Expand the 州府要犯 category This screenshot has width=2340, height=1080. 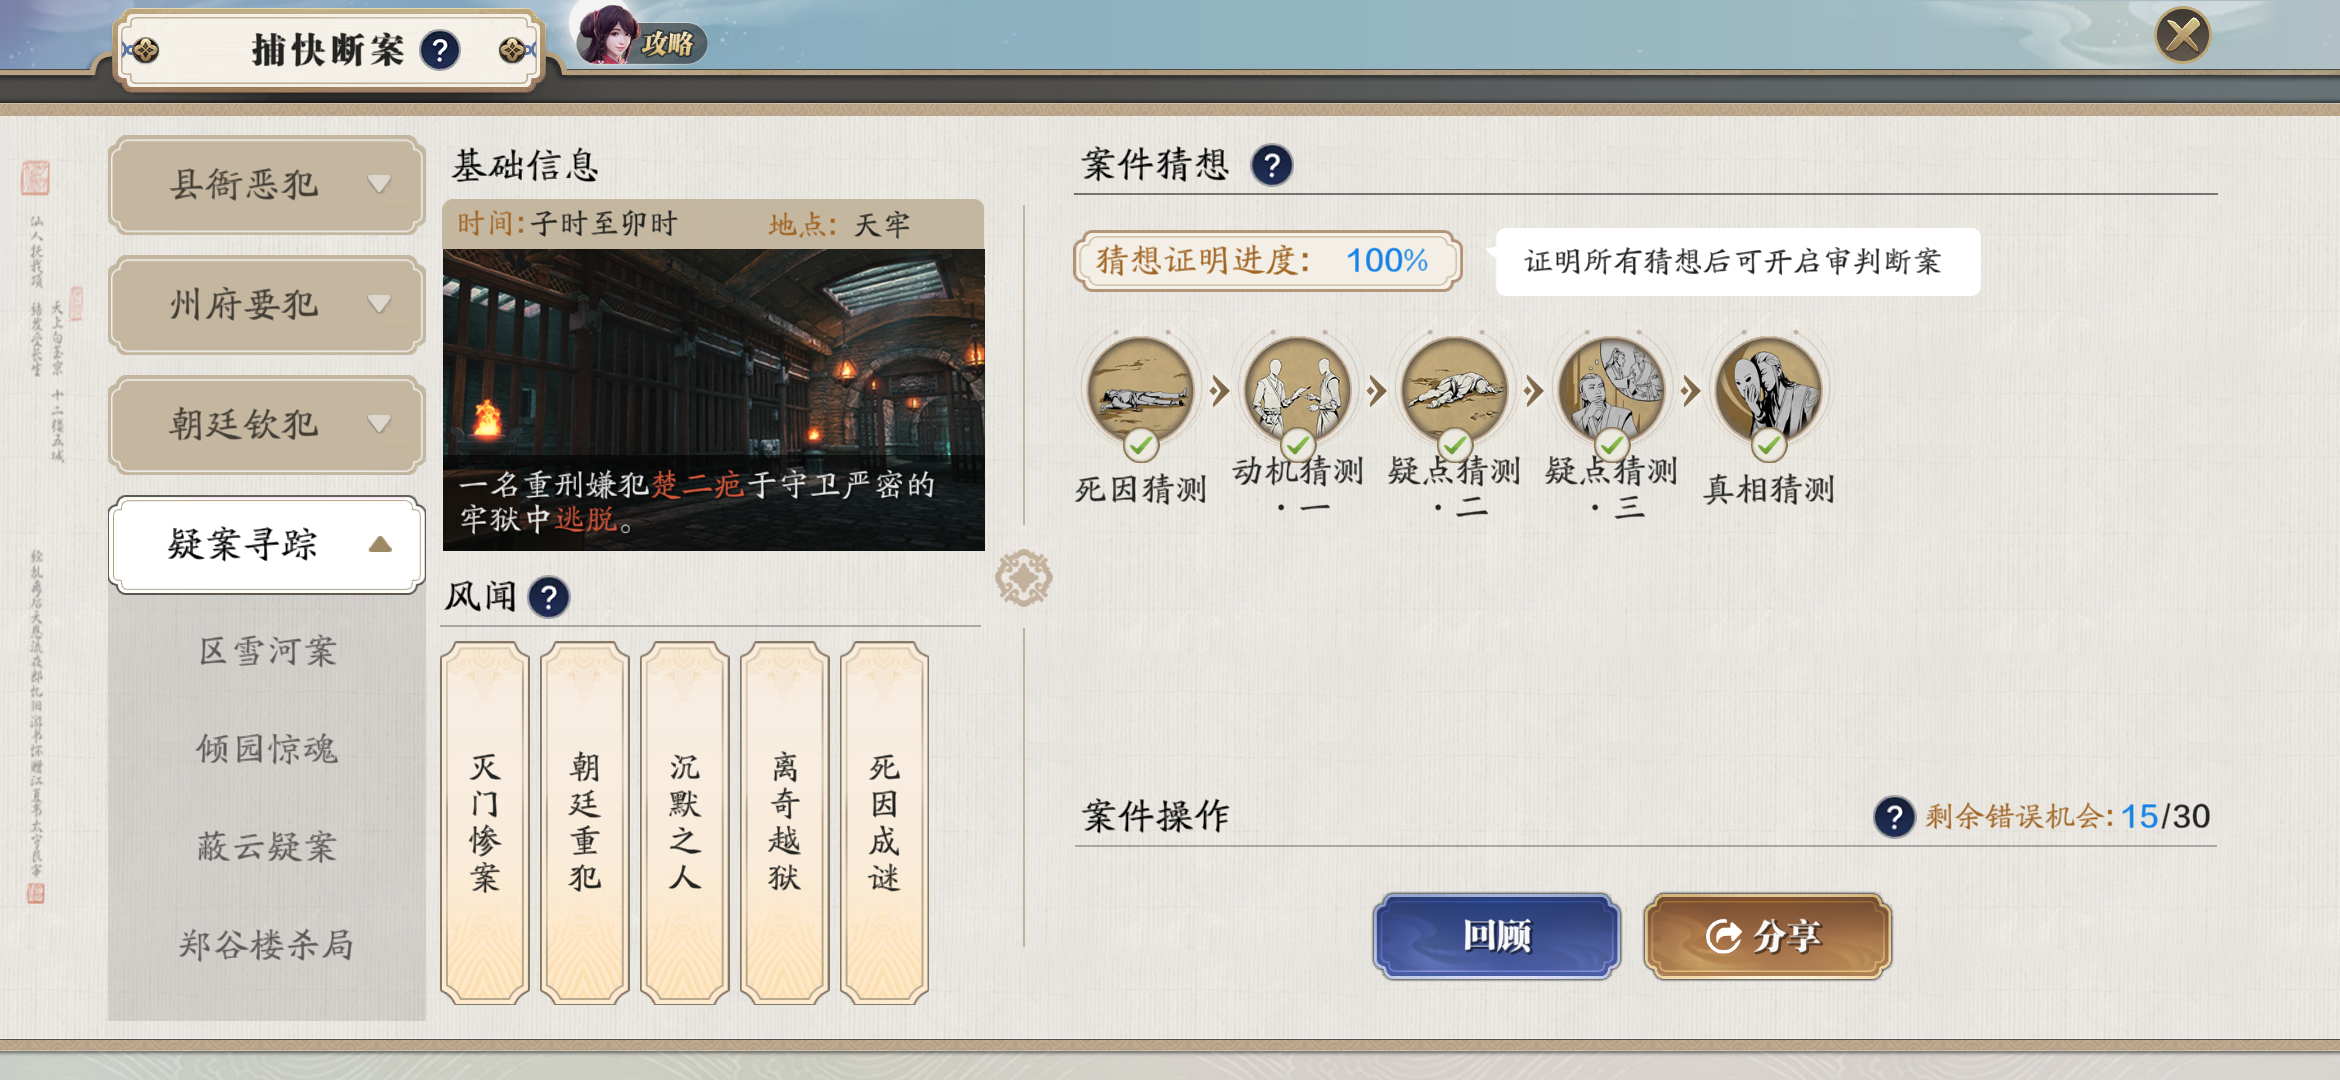[x=267, y=305]
